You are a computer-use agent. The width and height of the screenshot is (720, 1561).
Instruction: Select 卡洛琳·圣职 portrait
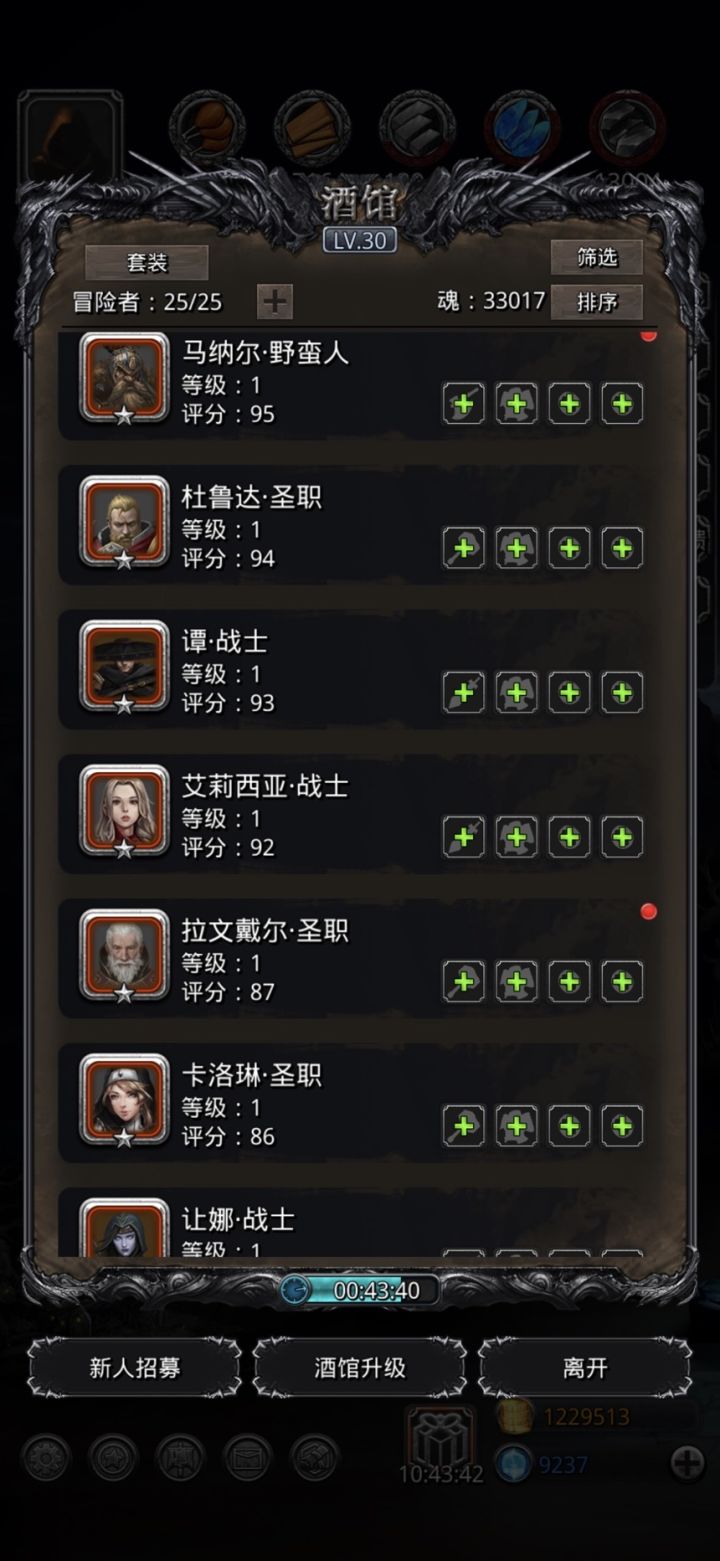[125, 1101]
